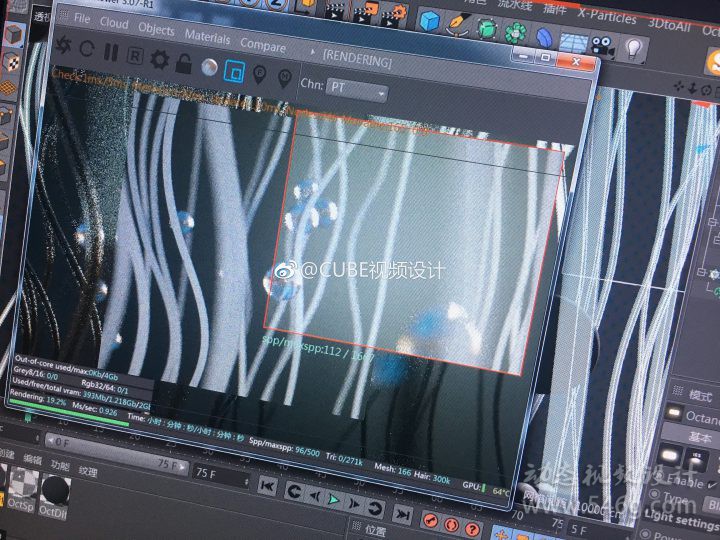This screenshot has width=720, height=540.
Task: Click the green subdivision generator icon
Action: [486, 28]
